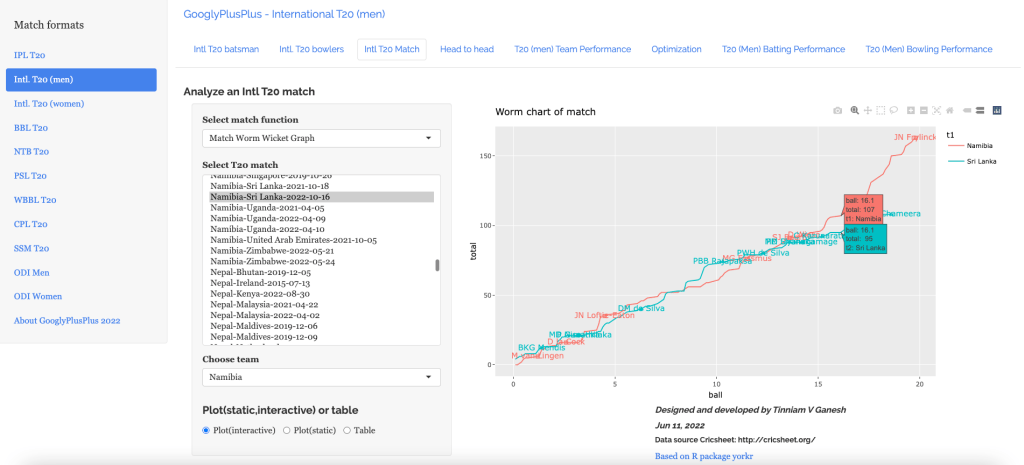Open the Intl T20 bowlers tab
Image resolution: width=1024 pixels, height=465 pixels.
[x=311, y=49]
